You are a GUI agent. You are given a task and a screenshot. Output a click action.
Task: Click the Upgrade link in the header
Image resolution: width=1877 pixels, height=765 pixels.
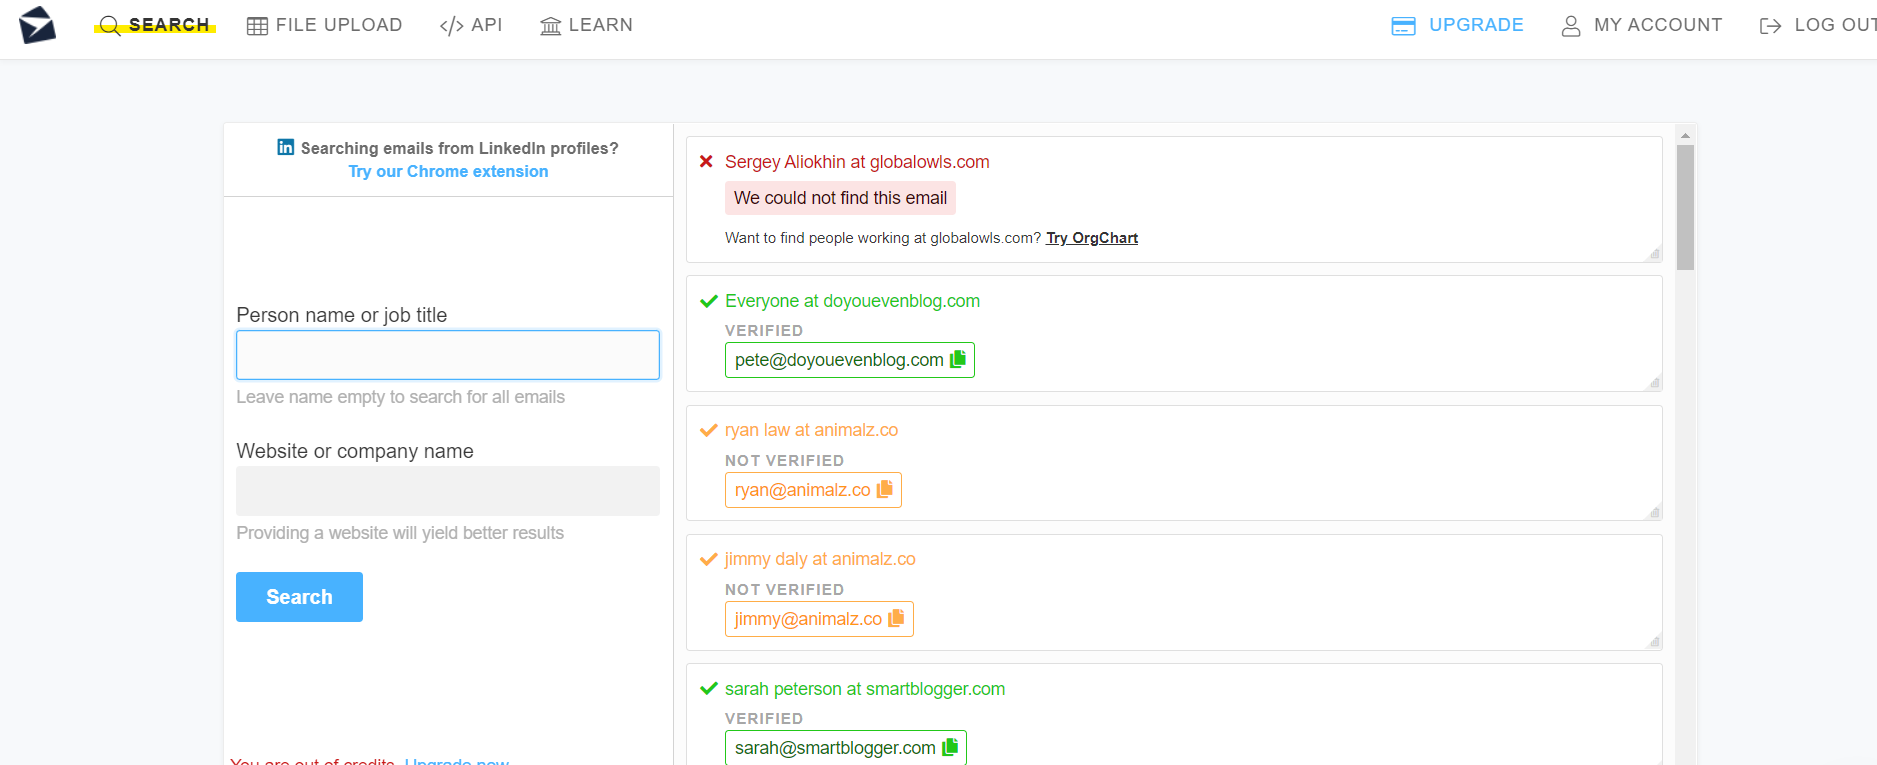coord(1458,25)
